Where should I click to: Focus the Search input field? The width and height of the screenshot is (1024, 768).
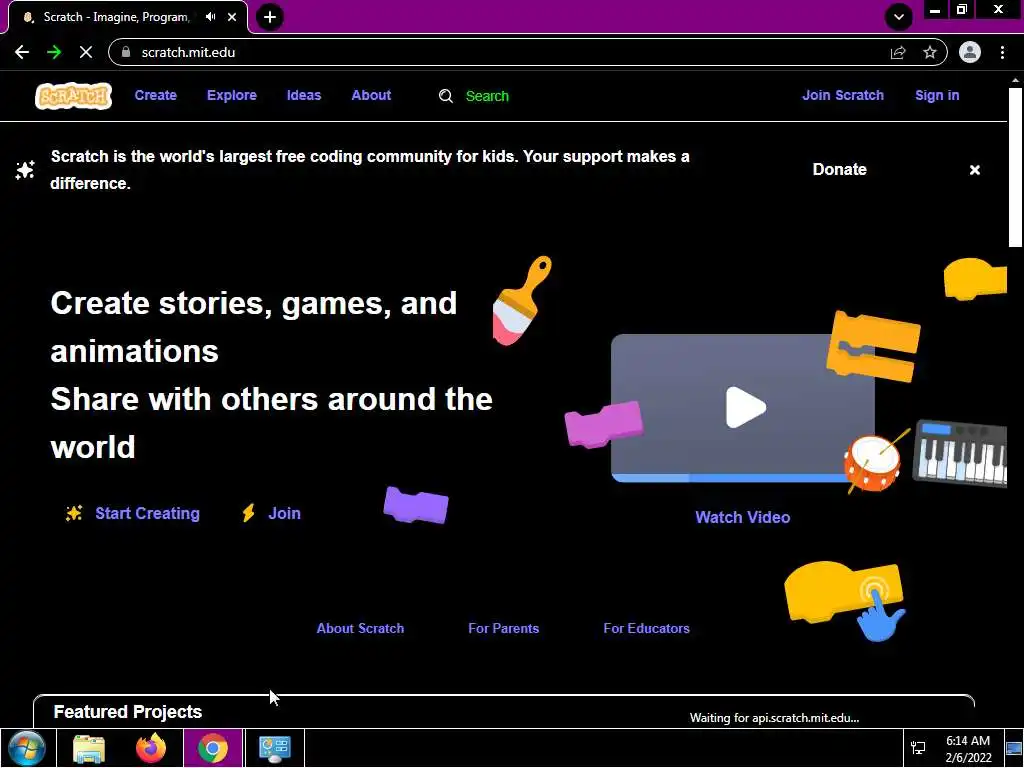click(487, 96)
